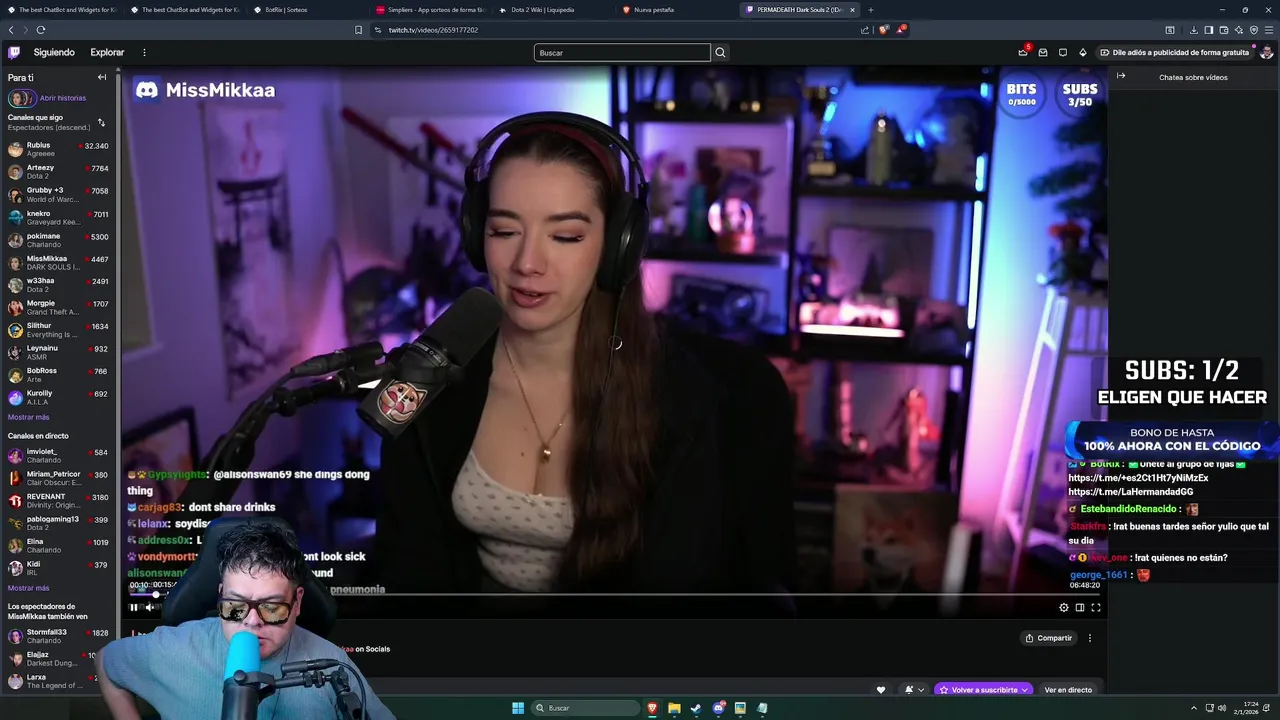
Task: Open a new browser tab
Action: (x=870, y=10)
